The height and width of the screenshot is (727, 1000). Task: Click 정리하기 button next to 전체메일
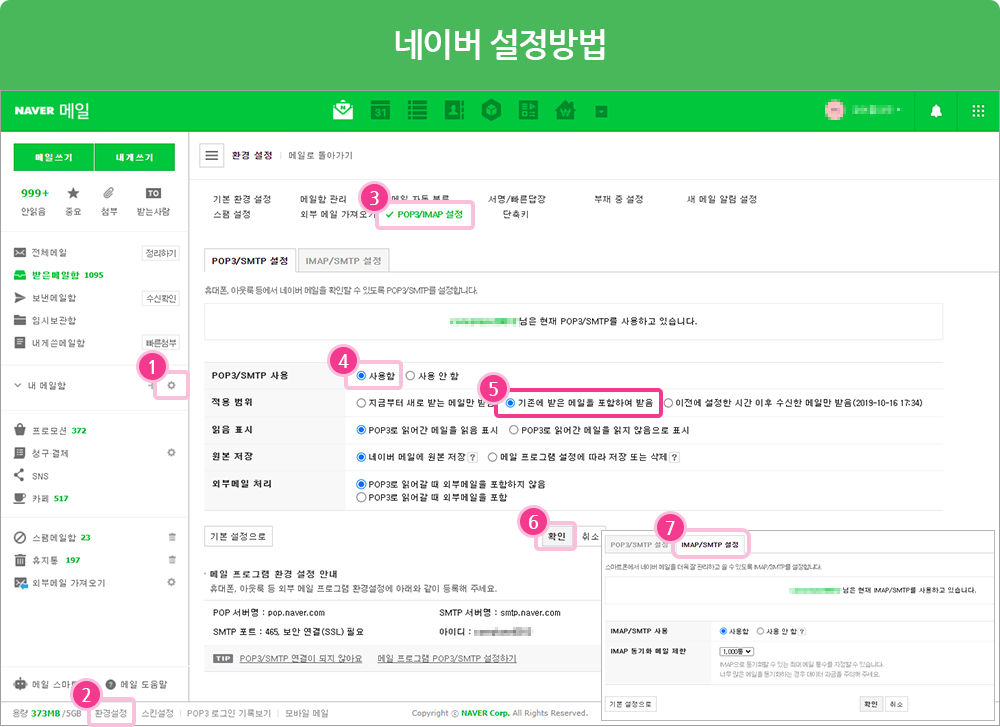click(161, 253)
